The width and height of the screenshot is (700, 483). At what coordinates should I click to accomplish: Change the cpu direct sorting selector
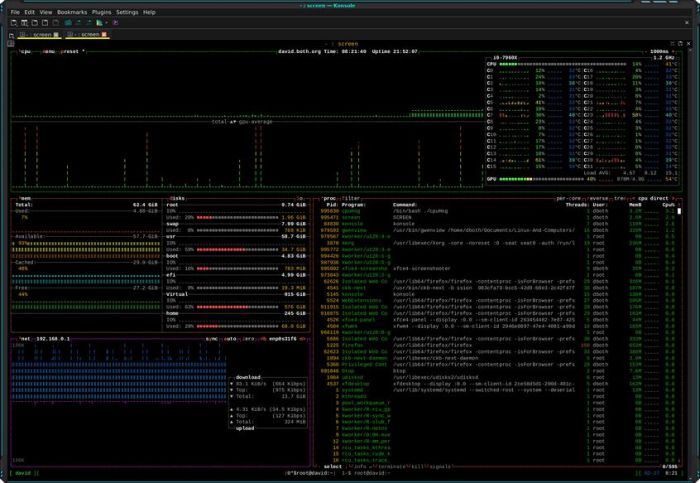click(654, 198)
